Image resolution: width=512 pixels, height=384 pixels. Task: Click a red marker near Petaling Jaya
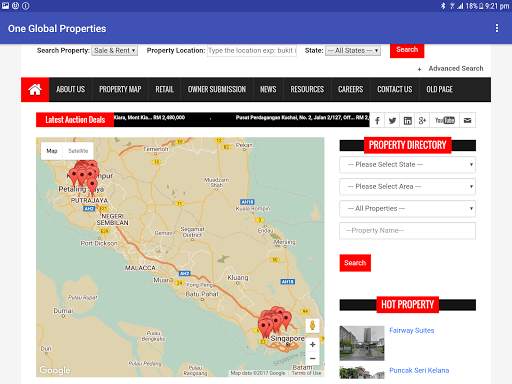[x=92, y=185]
